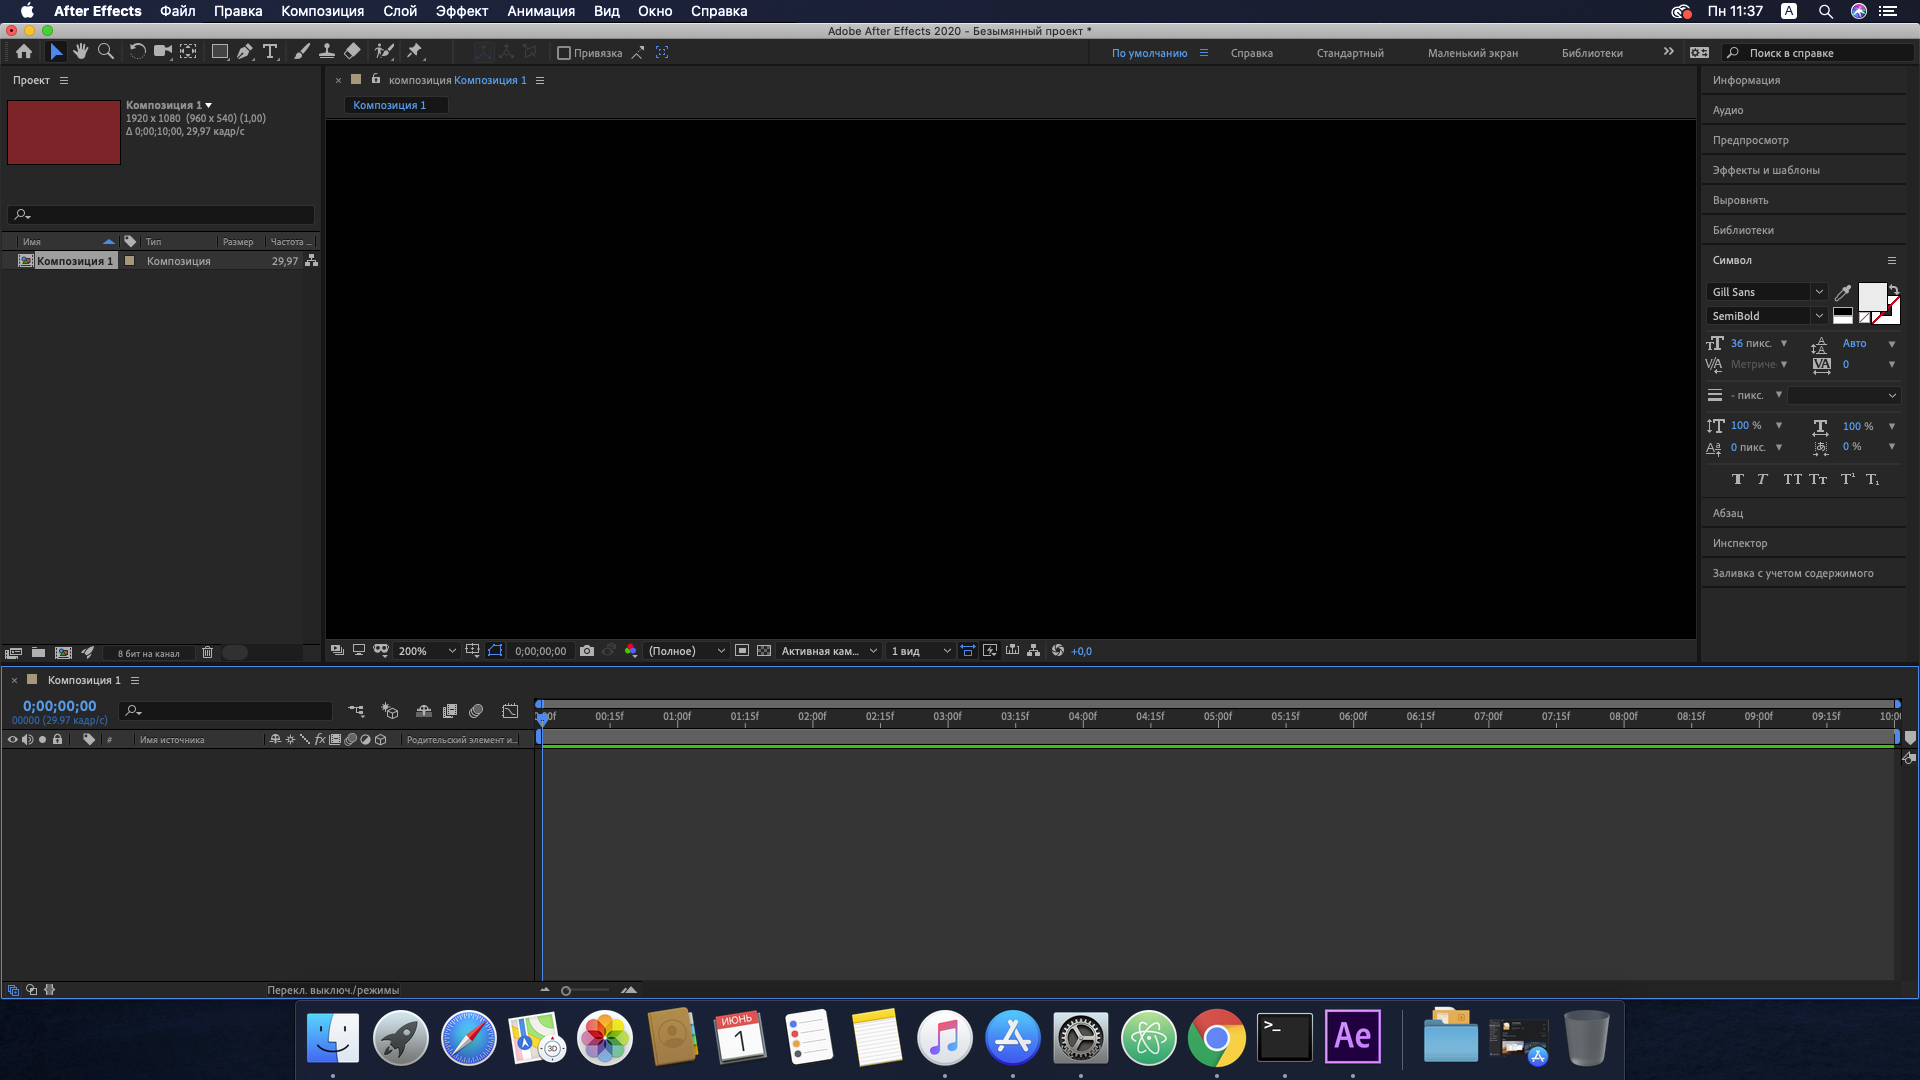Image resolution: width=1920 pixels, height=1080 pixels.
Task: Reset exposure icon in viewer bar
Action: tap(1058, 651)
